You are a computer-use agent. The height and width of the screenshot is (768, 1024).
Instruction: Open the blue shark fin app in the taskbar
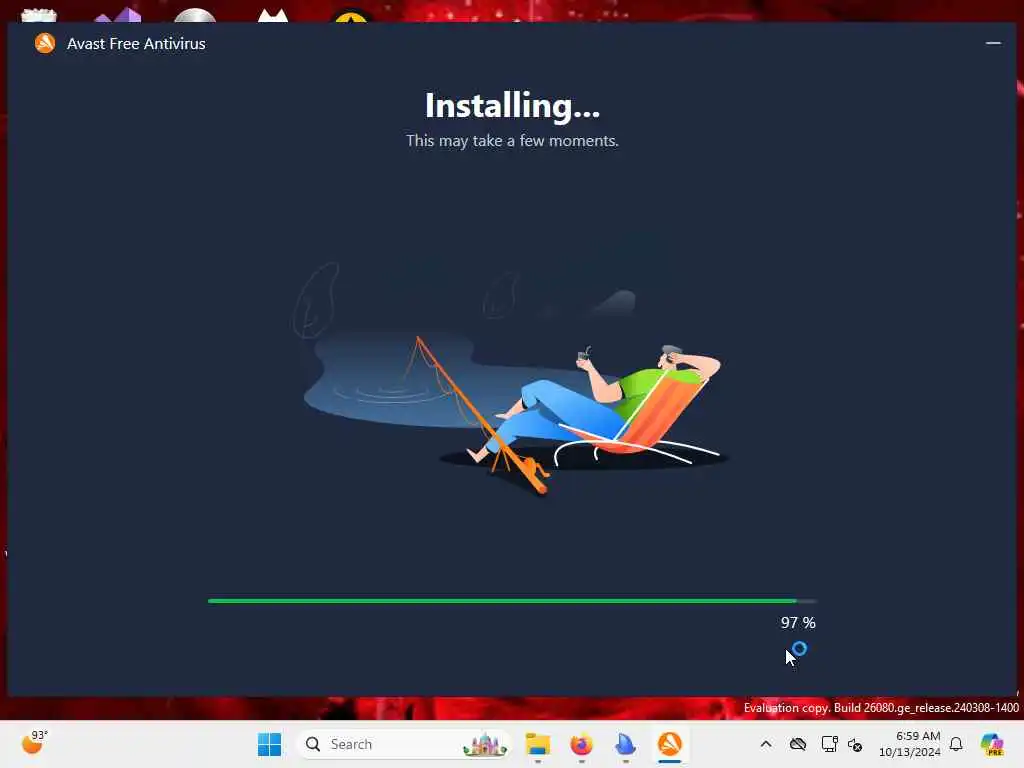click(625, 744)
